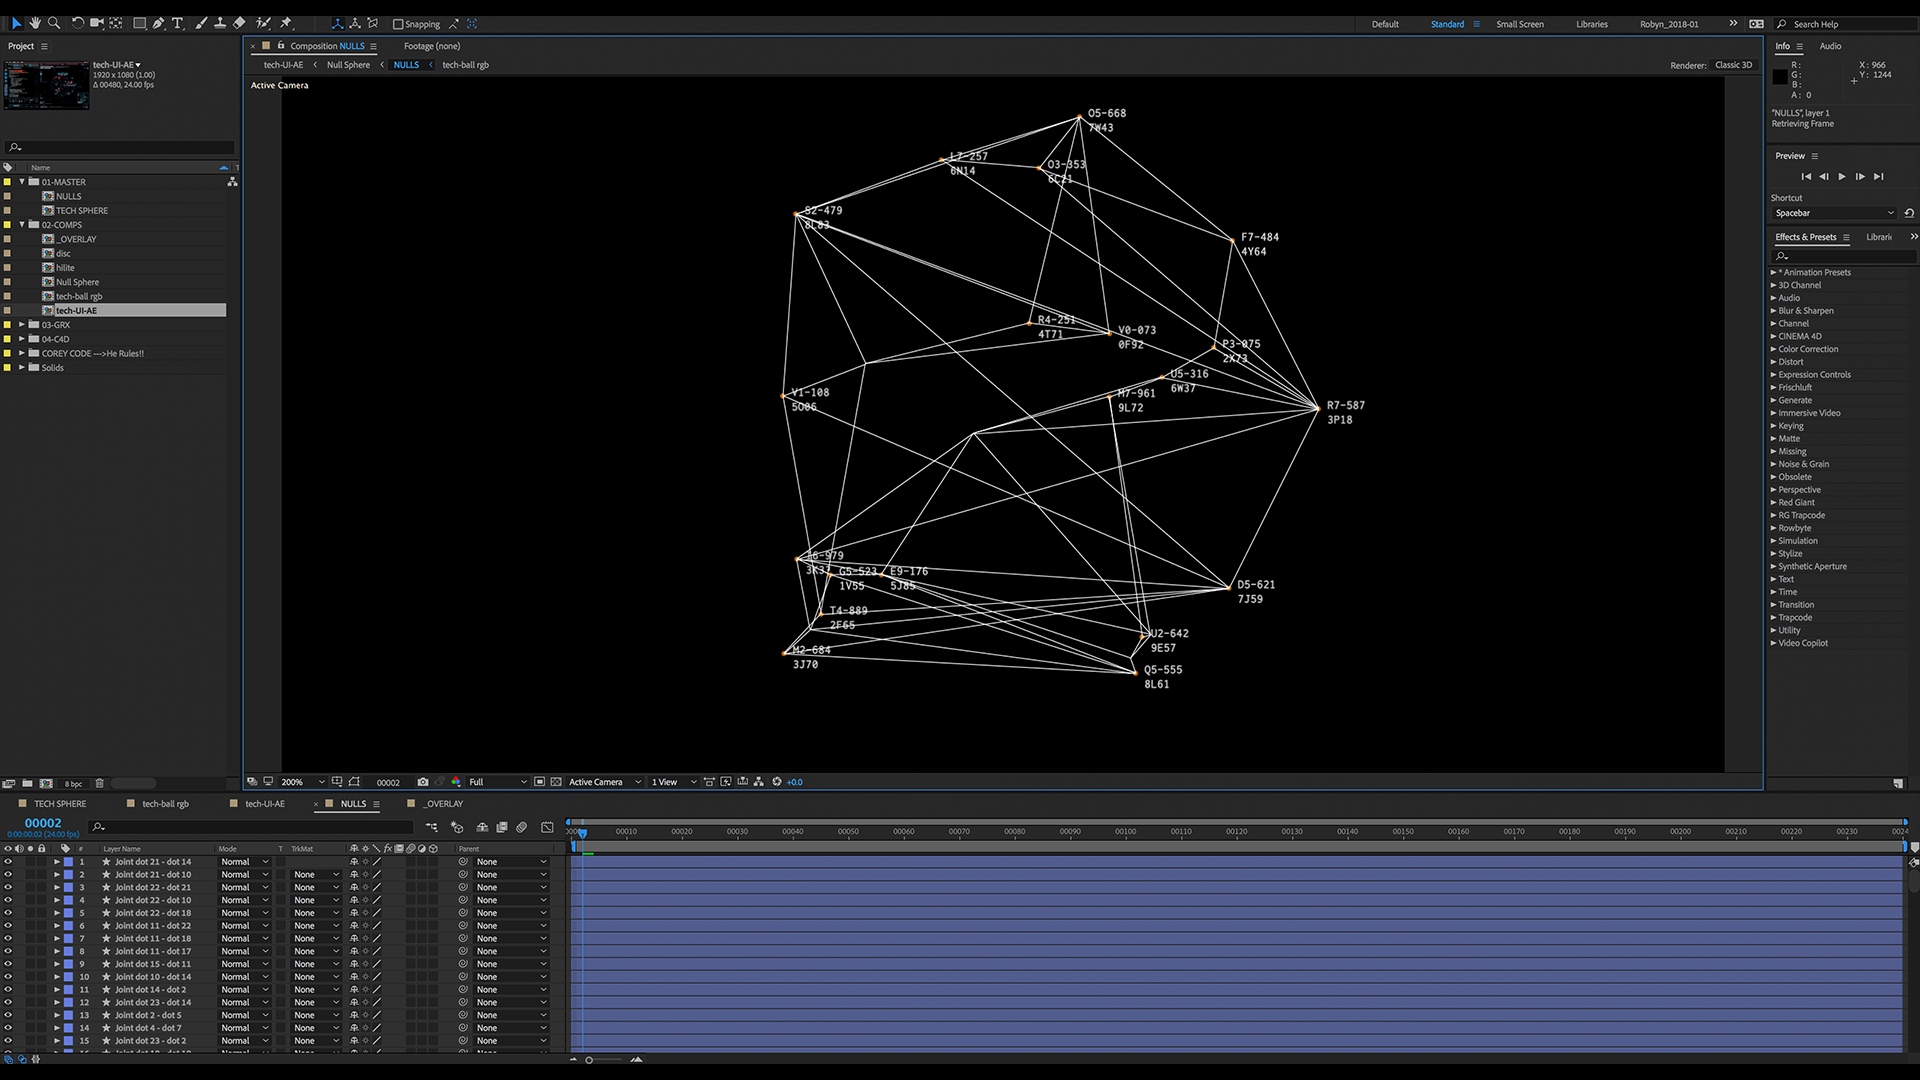This screenshot has width=1920, height=1080.
Task: Open the 200% magnification dropdown
Action: (x=303, y=782)
